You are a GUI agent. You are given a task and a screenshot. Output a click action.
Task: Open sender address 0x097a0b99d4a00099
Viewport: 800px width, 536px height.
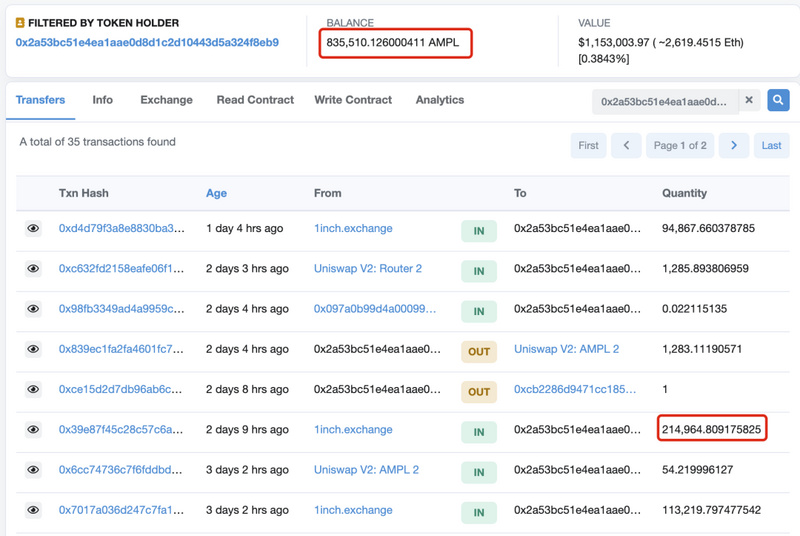375,309
